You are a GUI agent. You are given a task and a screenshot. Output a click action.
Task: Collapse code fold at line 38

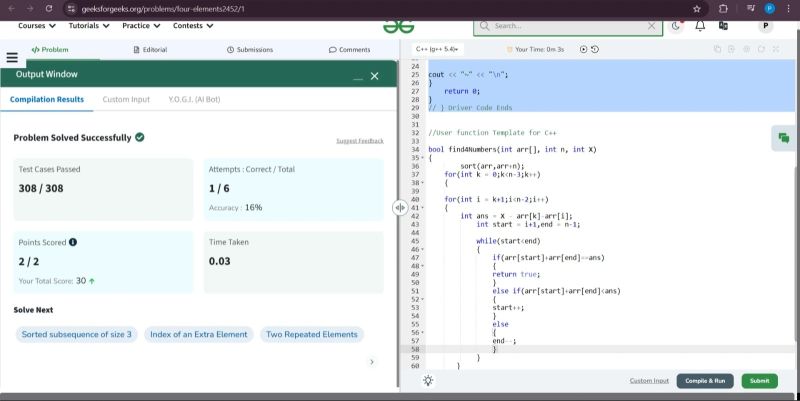coord(423,183)
